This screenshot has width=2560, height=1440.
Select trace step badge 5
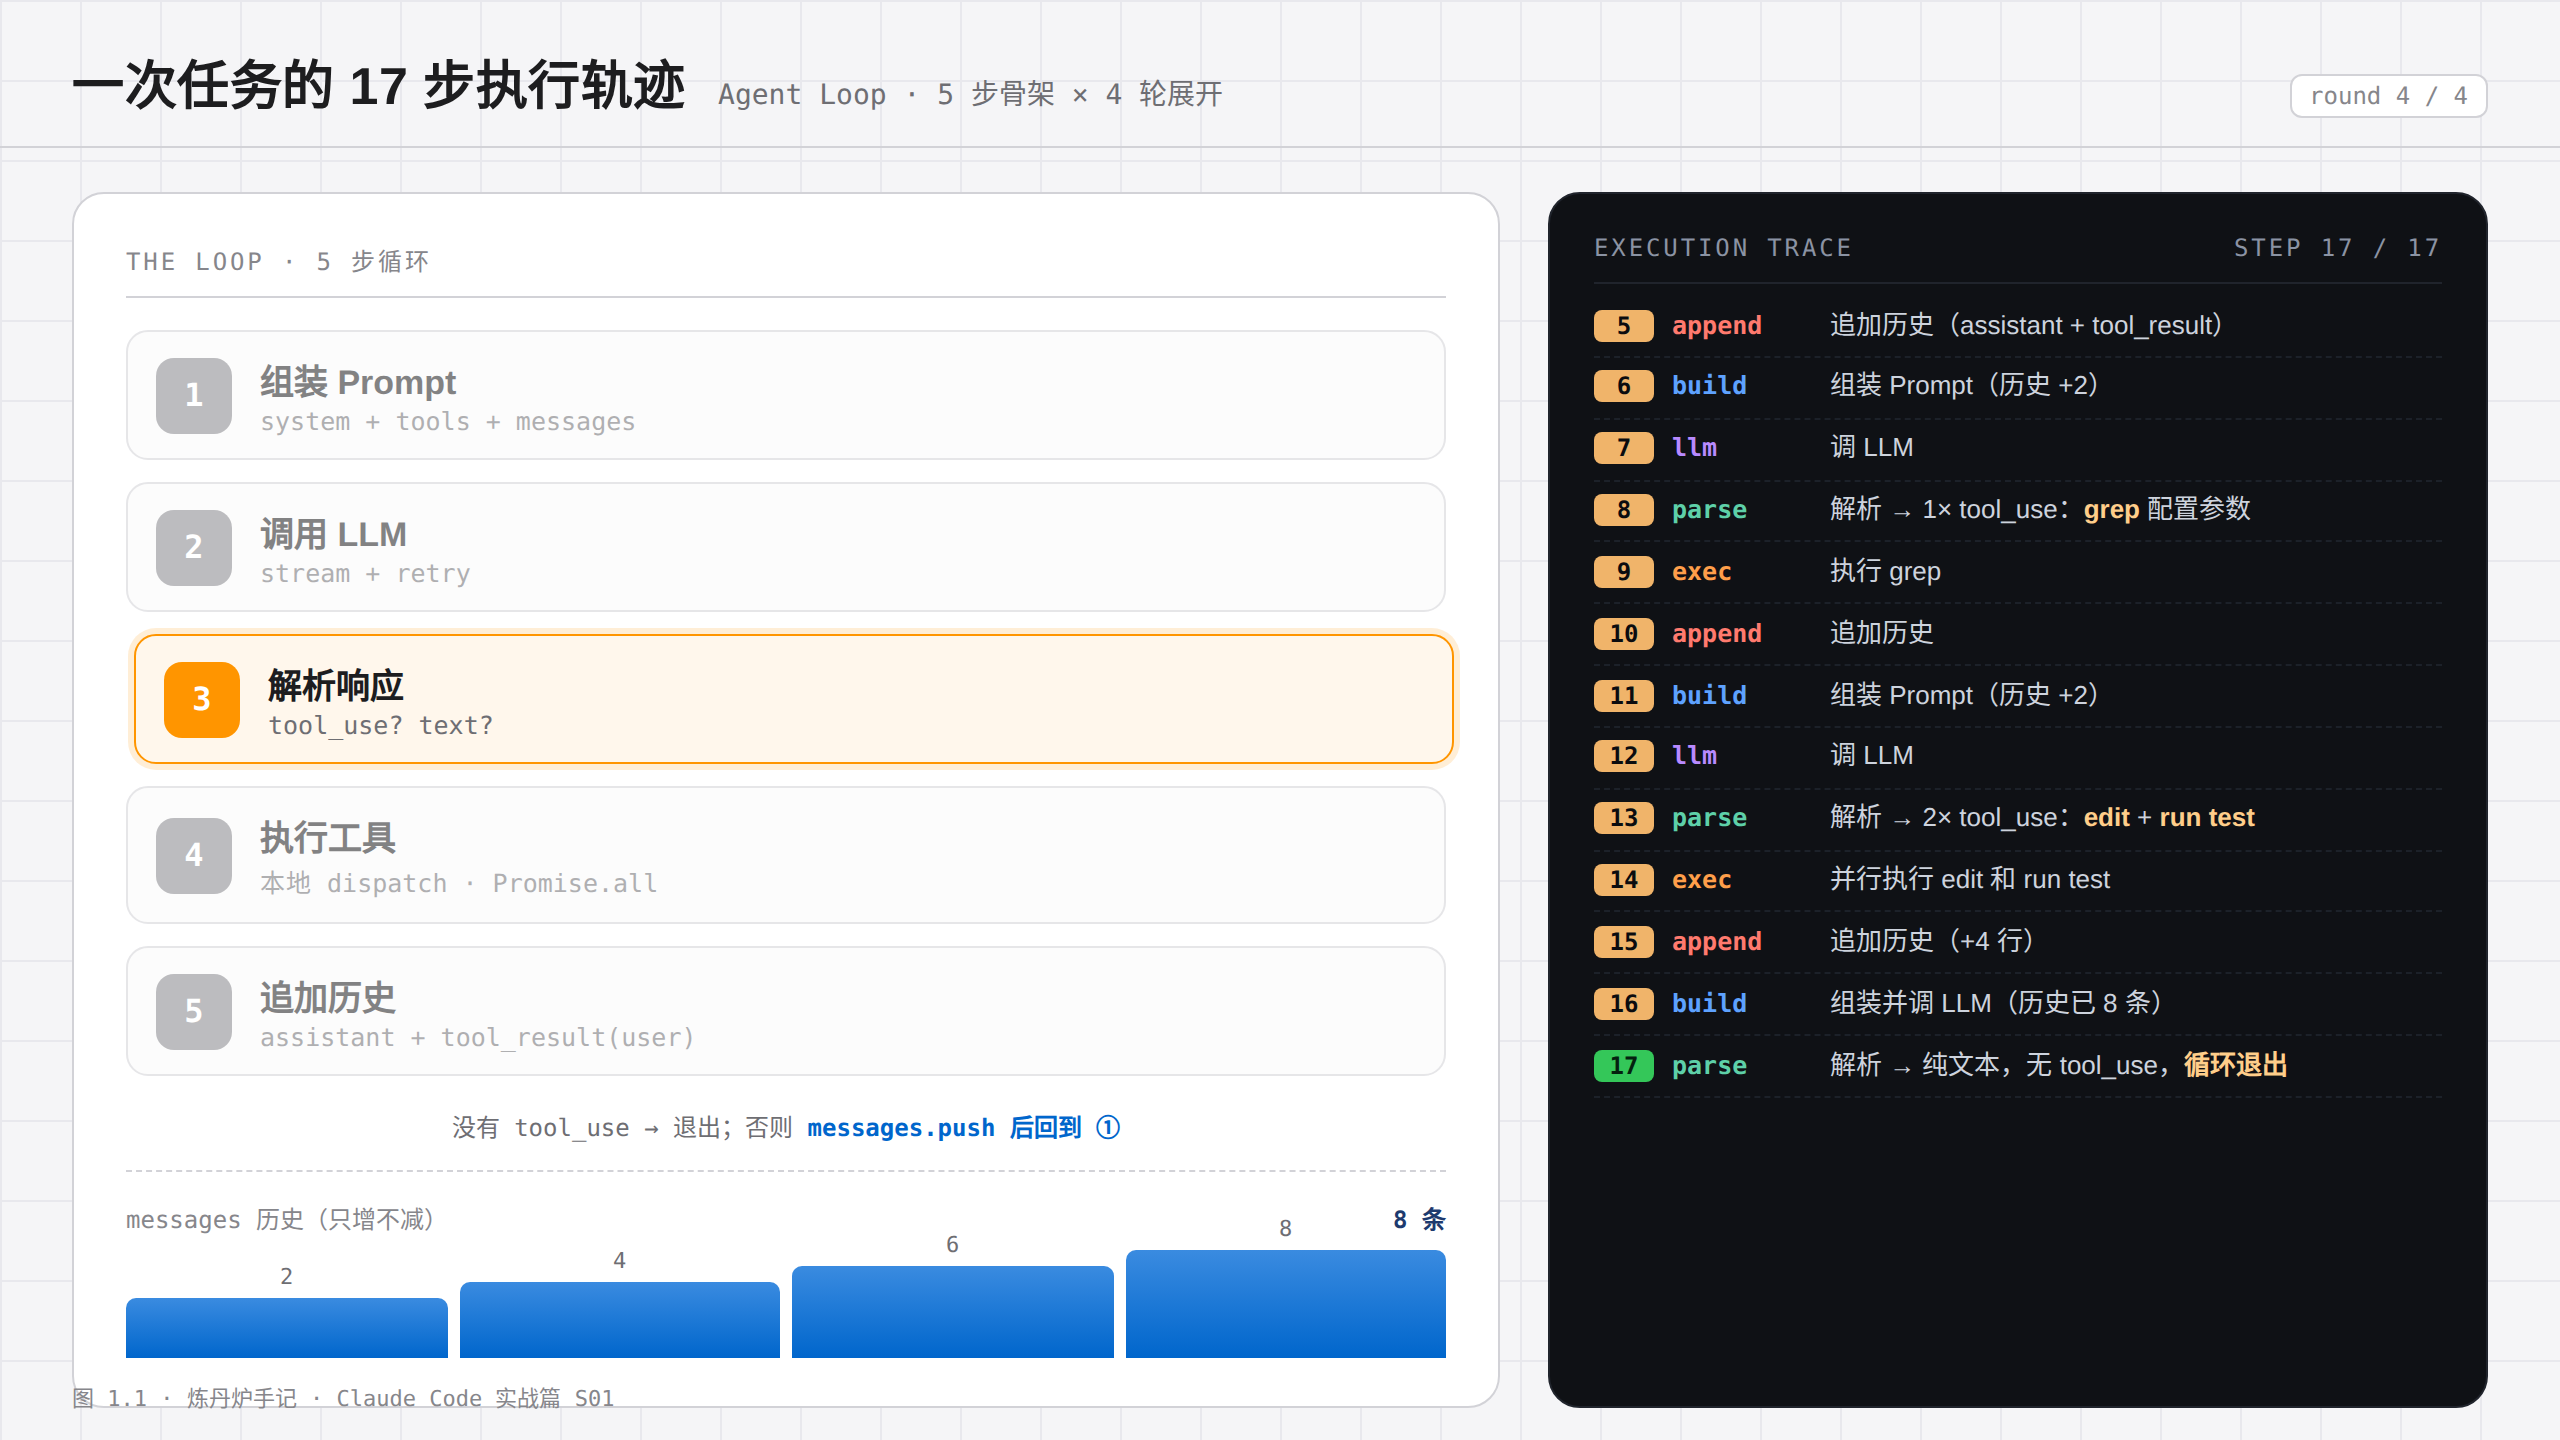[x=1623, y=326]
